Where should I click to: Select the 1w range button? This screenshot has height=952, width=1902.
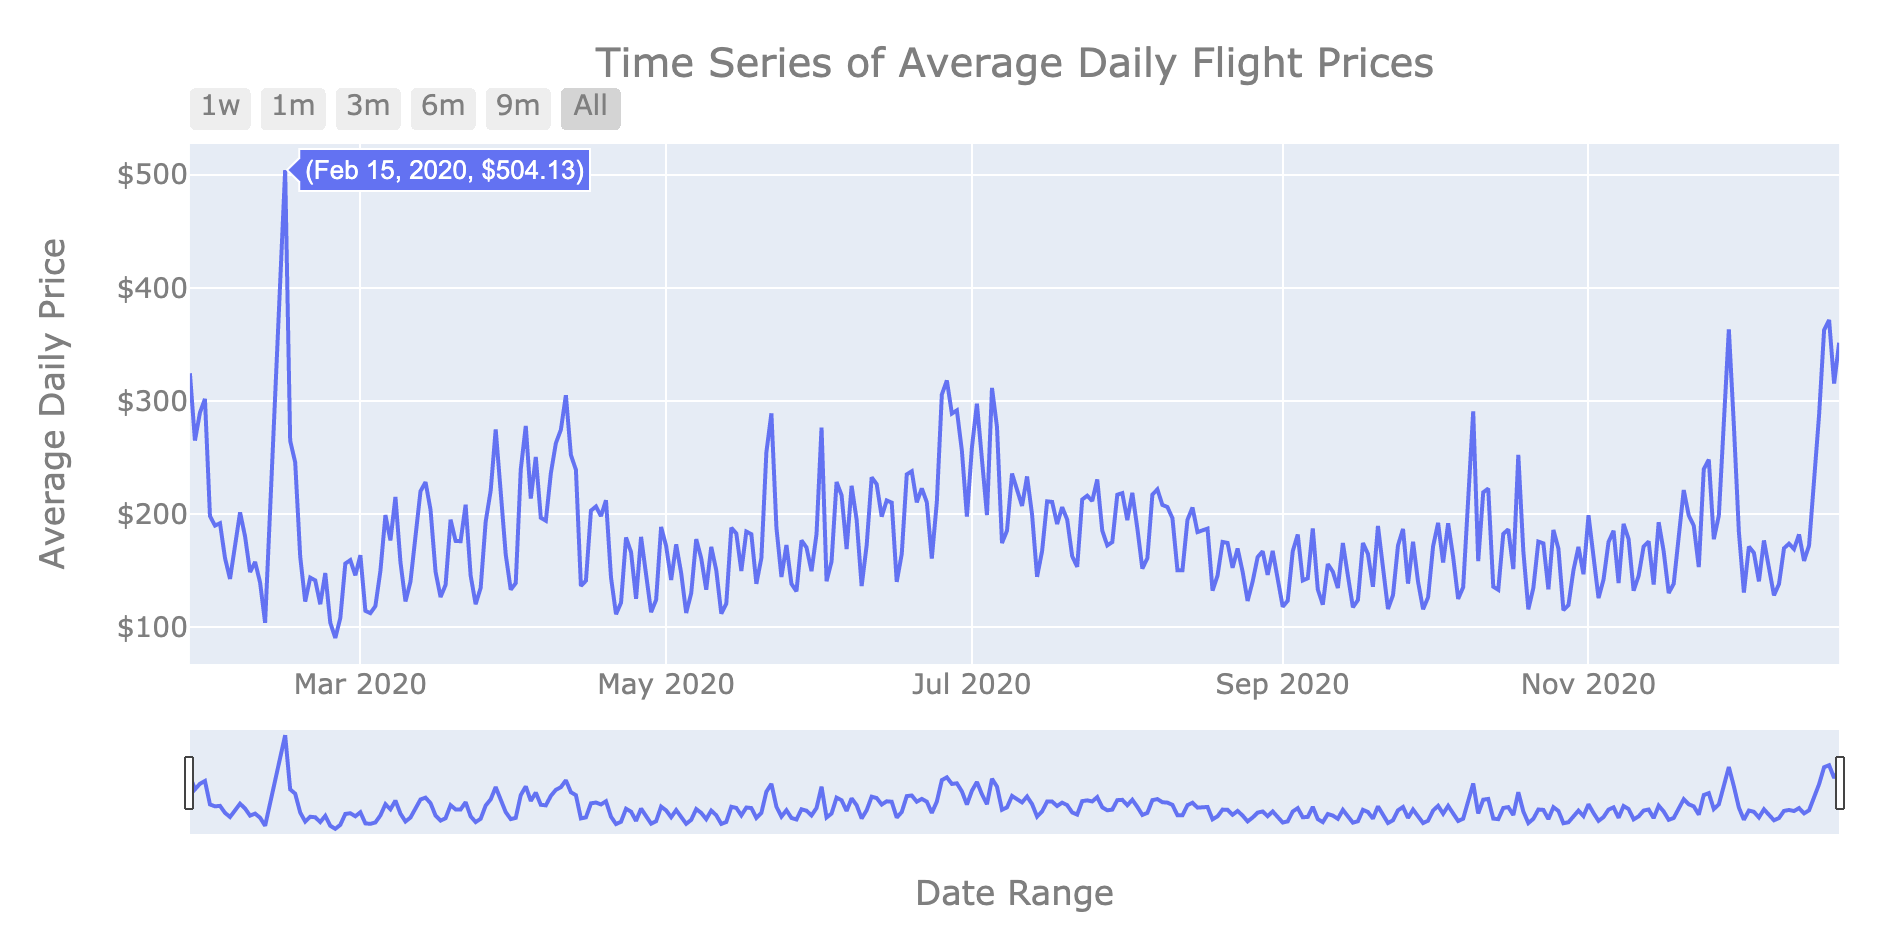point(220,108)
